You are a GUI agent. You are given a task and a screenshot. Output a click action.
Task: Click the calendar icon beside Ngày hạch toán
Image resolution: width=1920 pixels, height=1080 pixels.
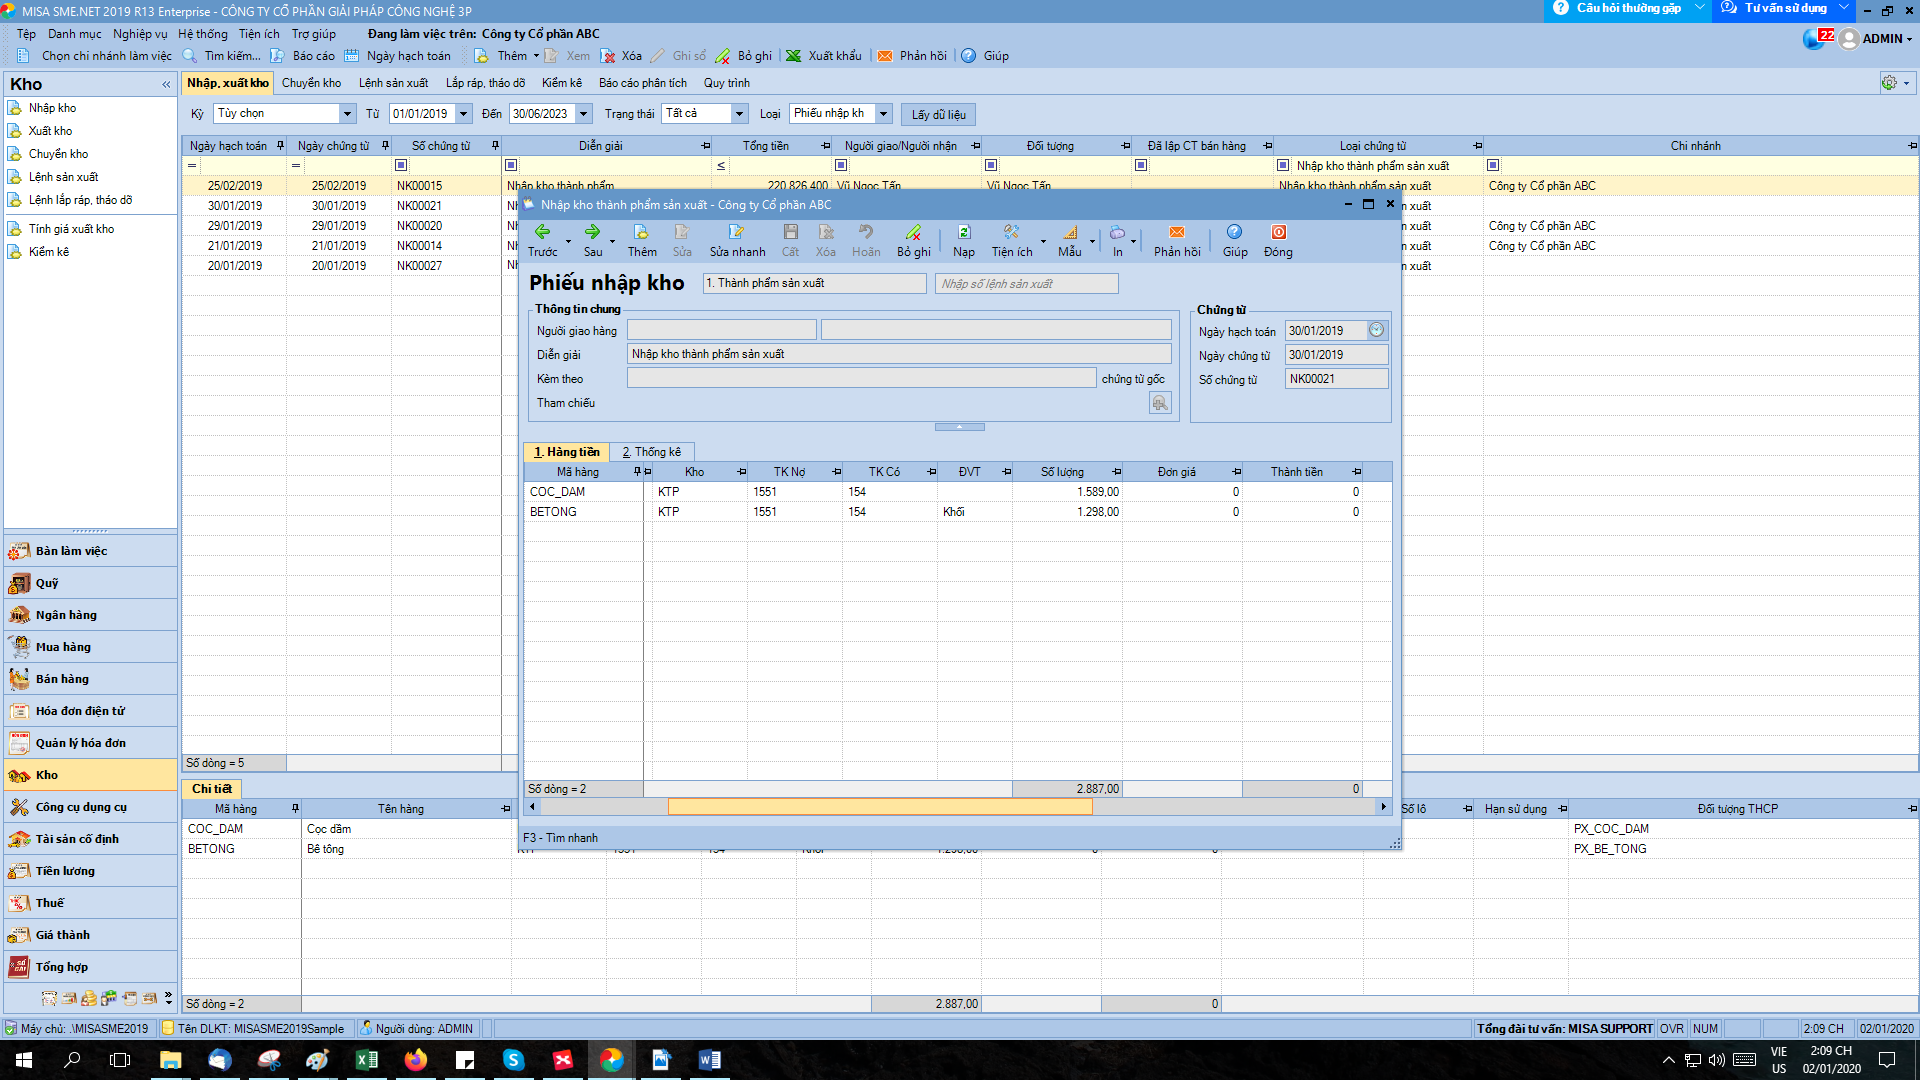(1377, 330)
